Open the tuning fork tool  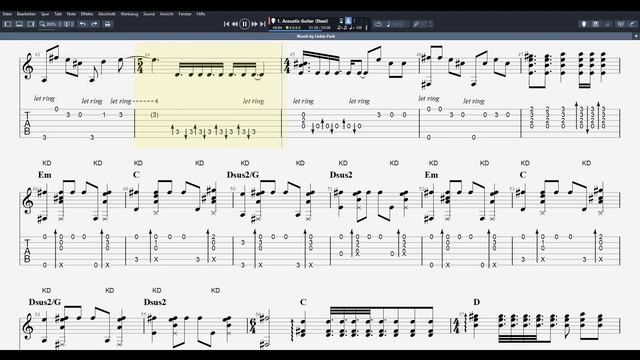point(416,24)
